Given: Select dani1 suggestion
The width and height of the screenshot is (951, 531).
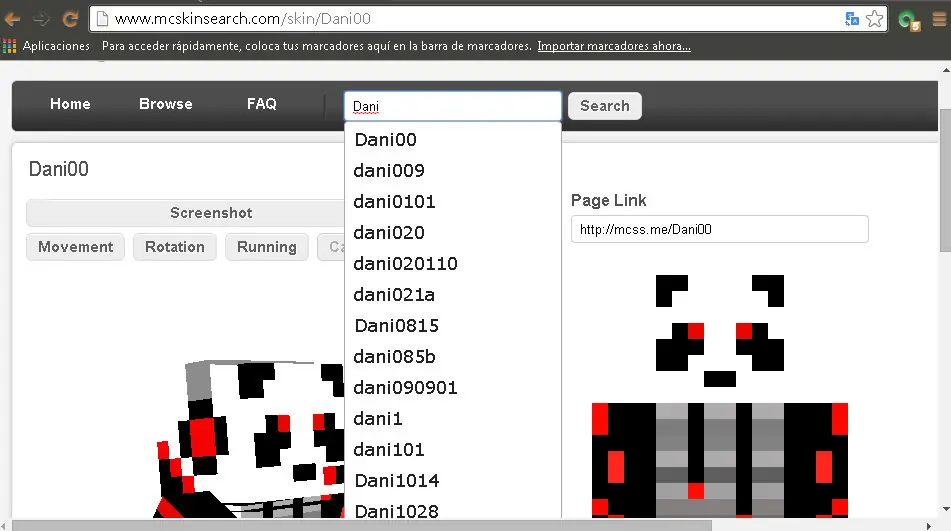Looking at the screenshot, I should (x=452, y=418).
